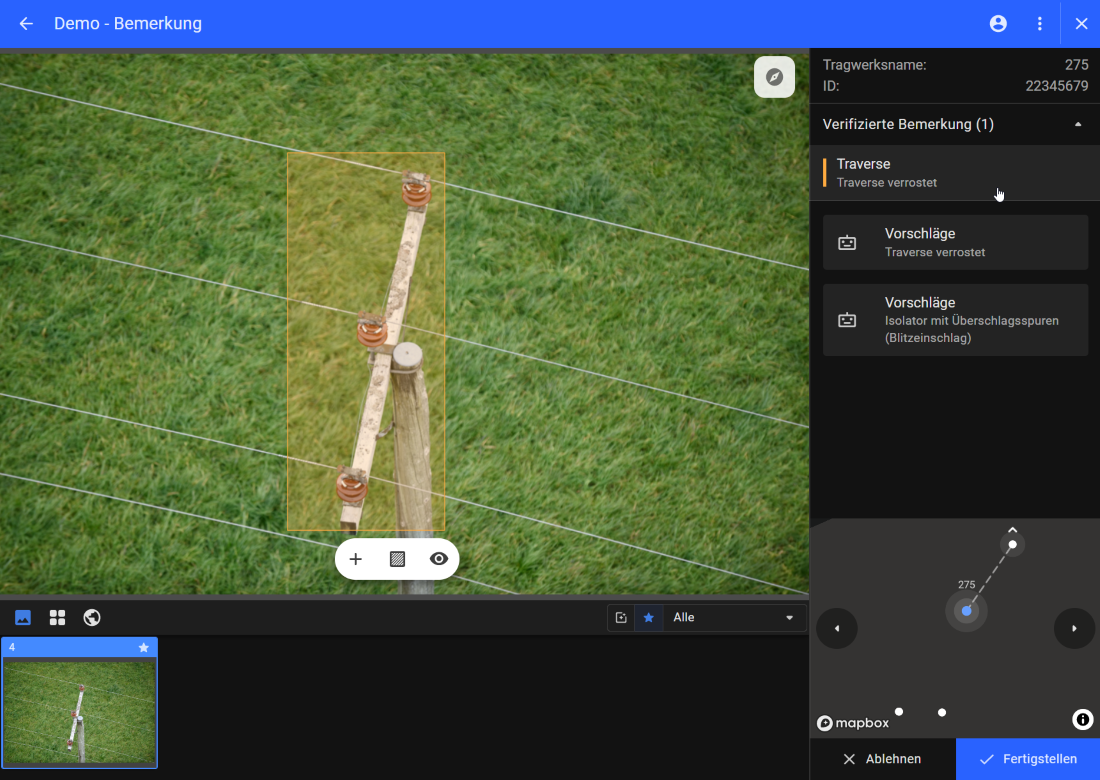Click the Fertigstellen button

[x=1028, y=759]
